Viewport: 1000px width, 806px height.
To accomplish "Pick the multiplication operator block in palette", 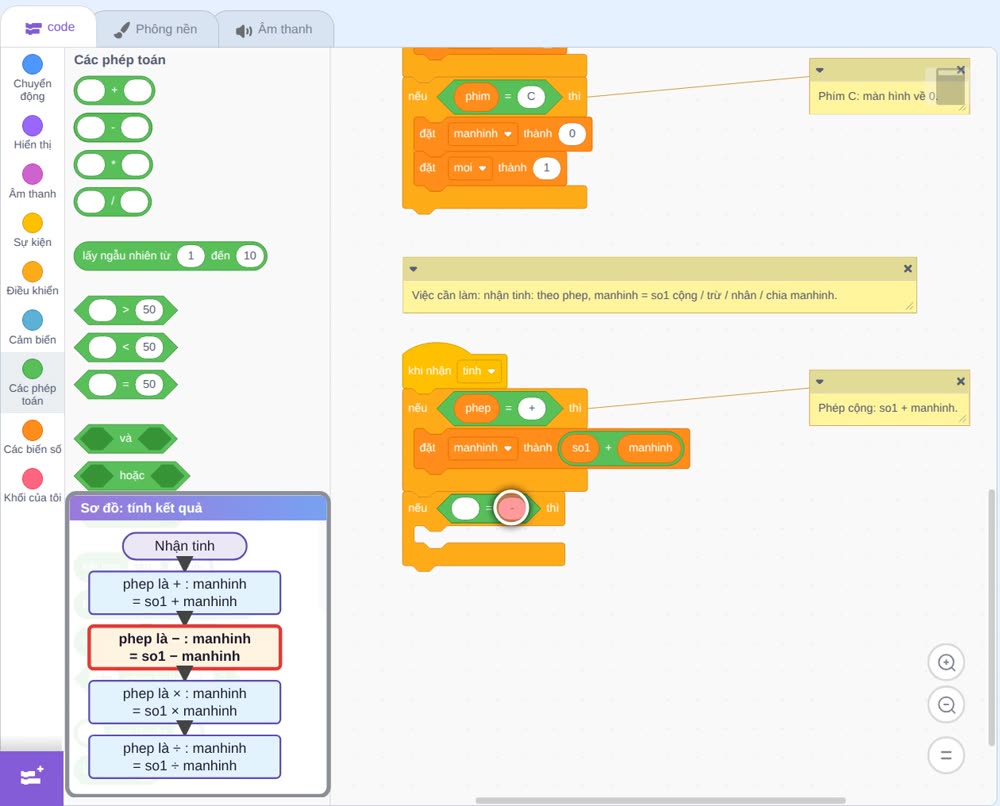I will (x=114, y=165).
